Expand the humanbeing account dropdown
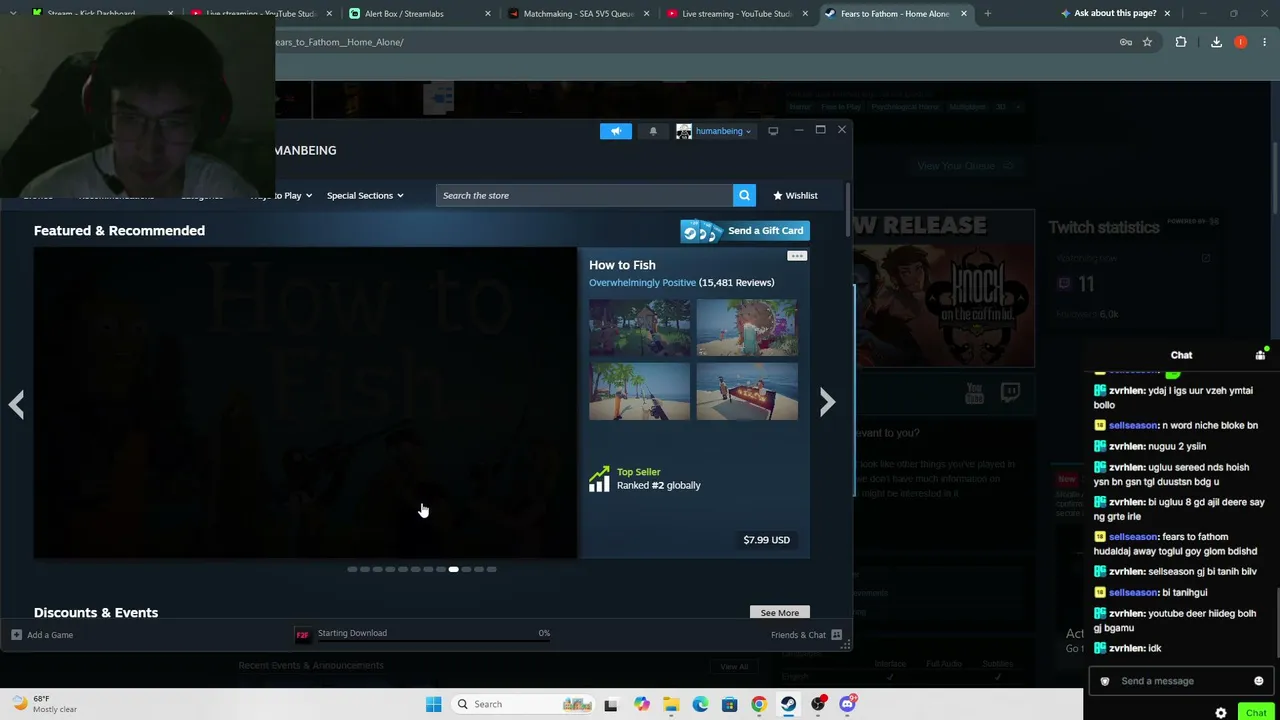This screenshot has height=720, width=1280. [x=714, y=131]
